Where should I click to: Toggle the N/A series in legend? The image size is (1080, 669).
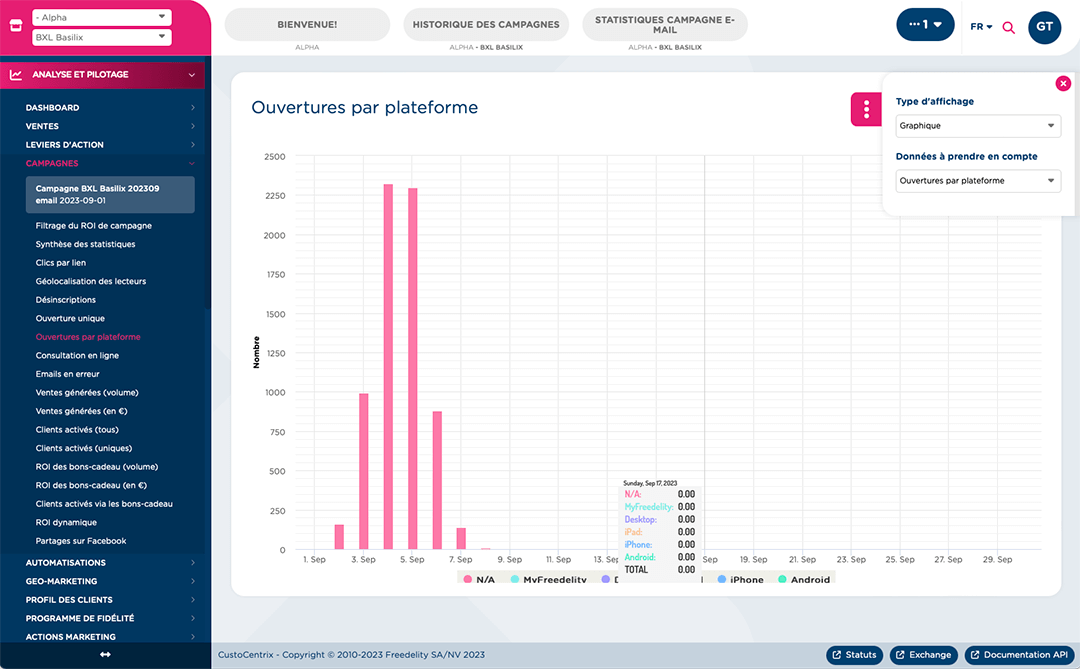click(478, 580)
